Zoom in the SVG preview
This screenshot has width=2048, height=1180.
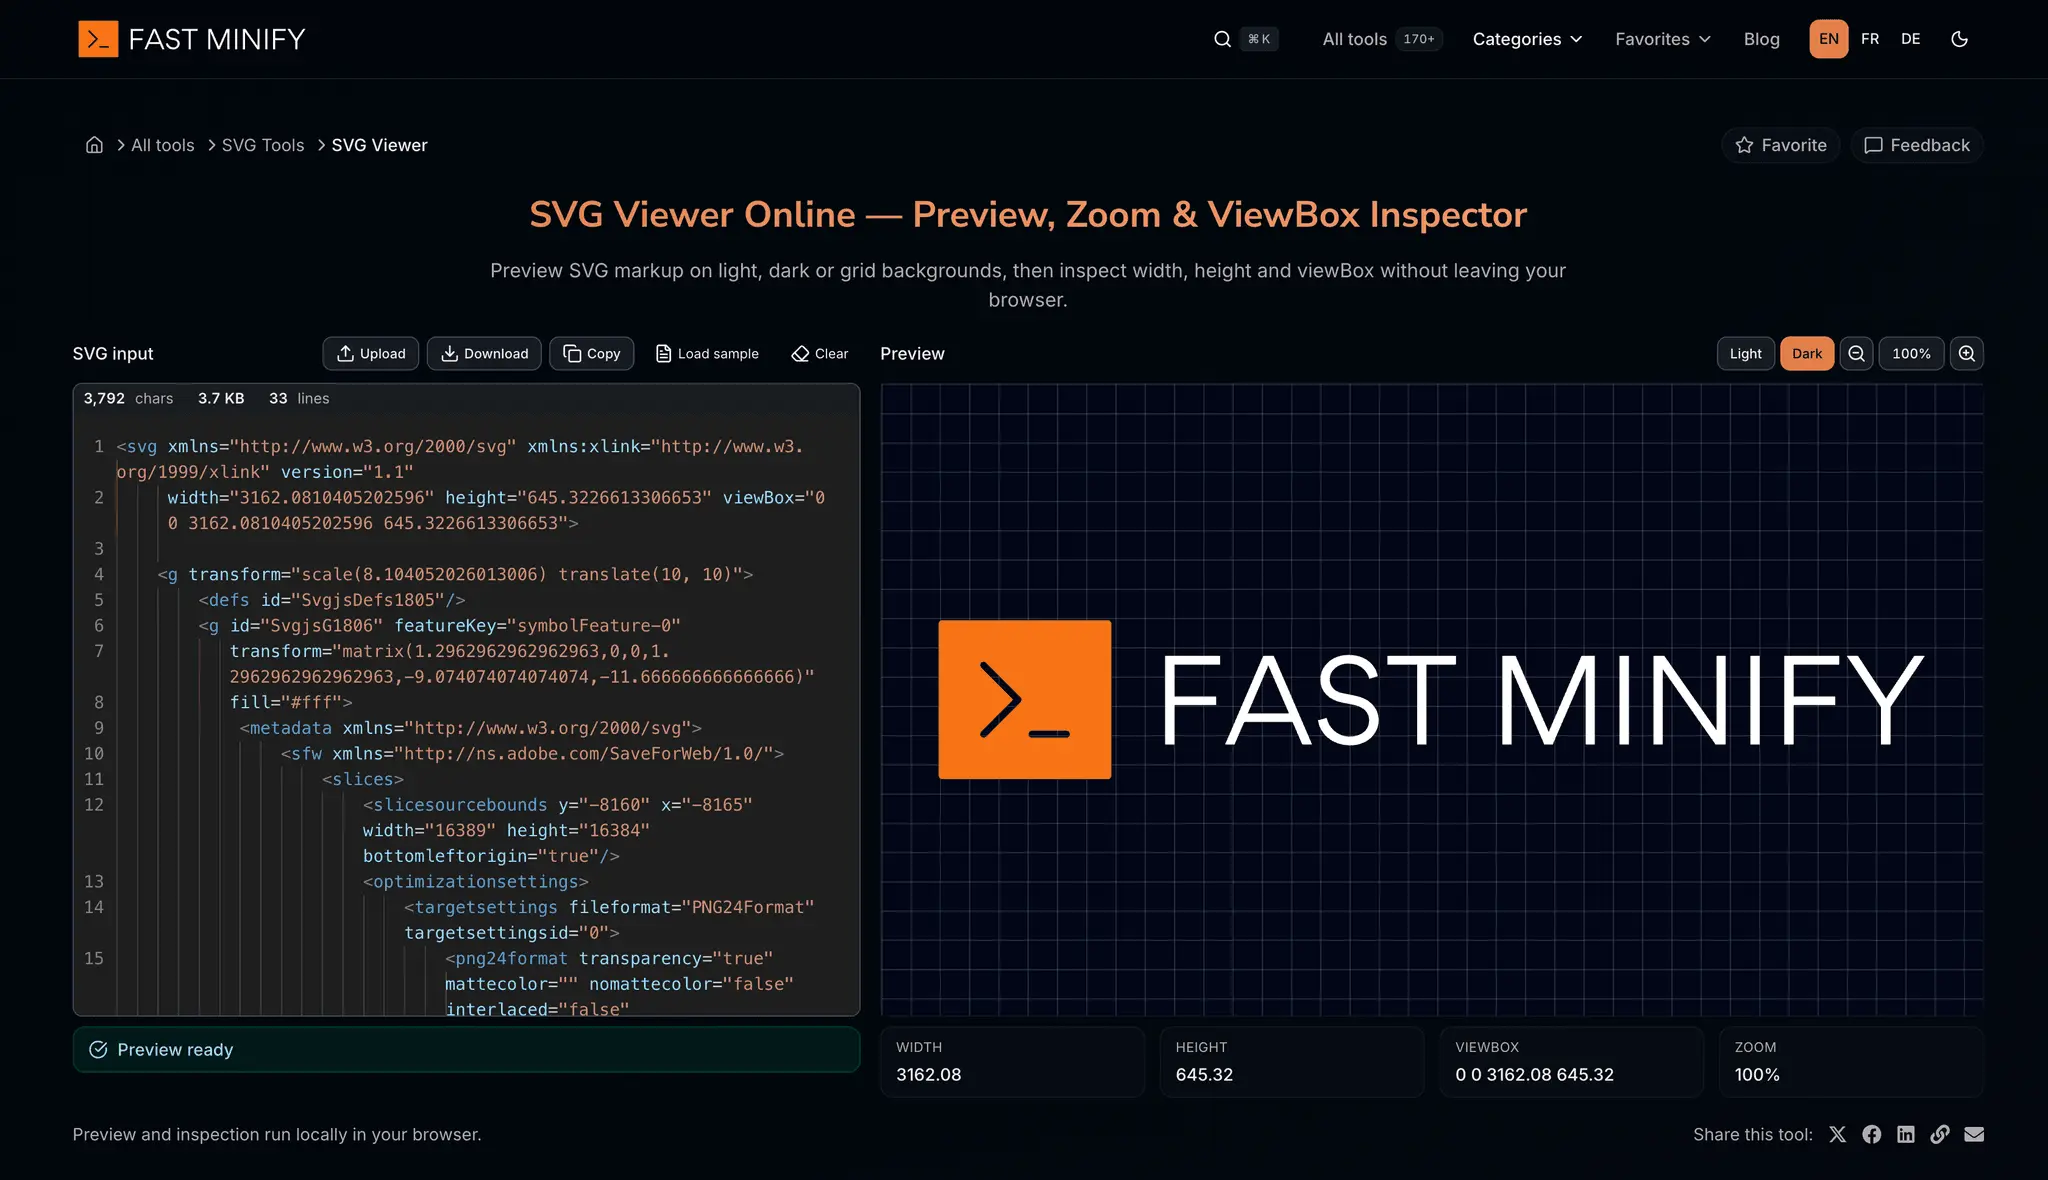coord(1966,353)
